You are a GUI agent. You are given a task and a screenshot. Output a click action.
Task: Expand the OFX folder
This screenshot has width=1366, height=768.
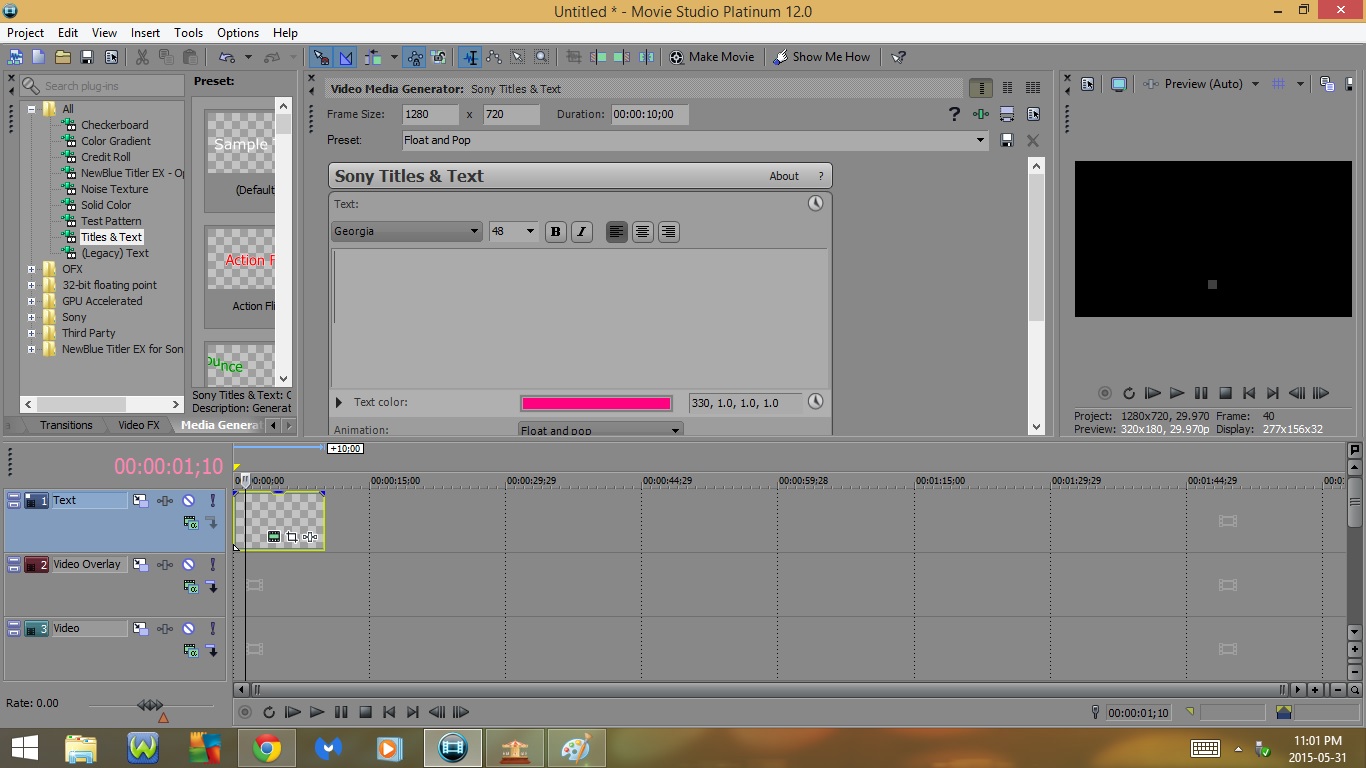click(x=32, y=269)
